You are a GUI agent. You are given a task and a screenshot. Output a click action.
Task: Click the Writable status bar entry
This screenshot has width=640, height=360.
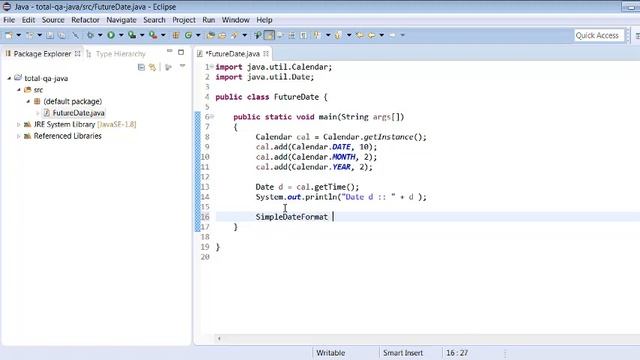[x=330, y=353]
